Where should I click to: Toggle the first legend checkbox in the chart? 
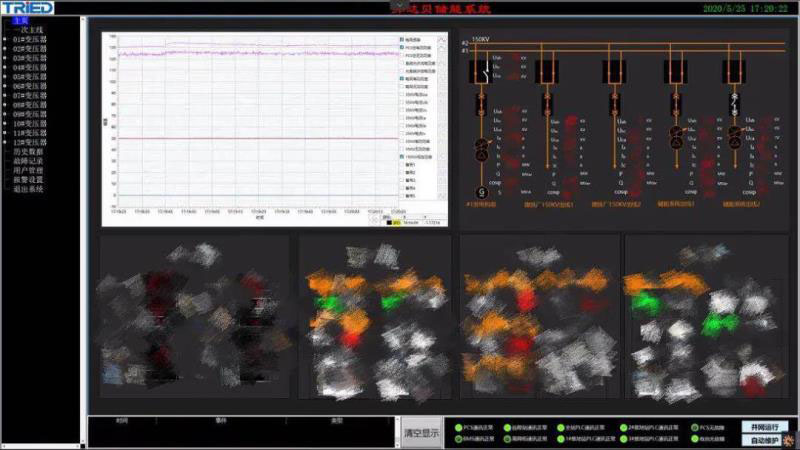[x=401, y=39]
